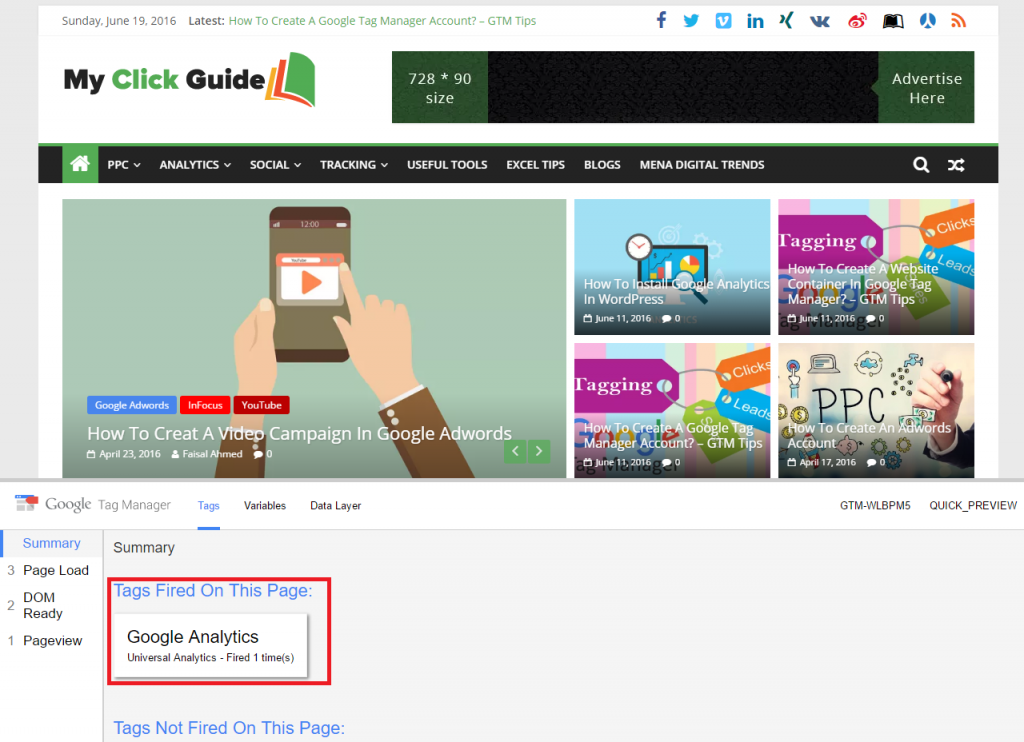Open the LinkedIn social icon
Image resolution: width=1024 pixels, height=742 pixels.
pyautogui.click(x=755, y=21)
